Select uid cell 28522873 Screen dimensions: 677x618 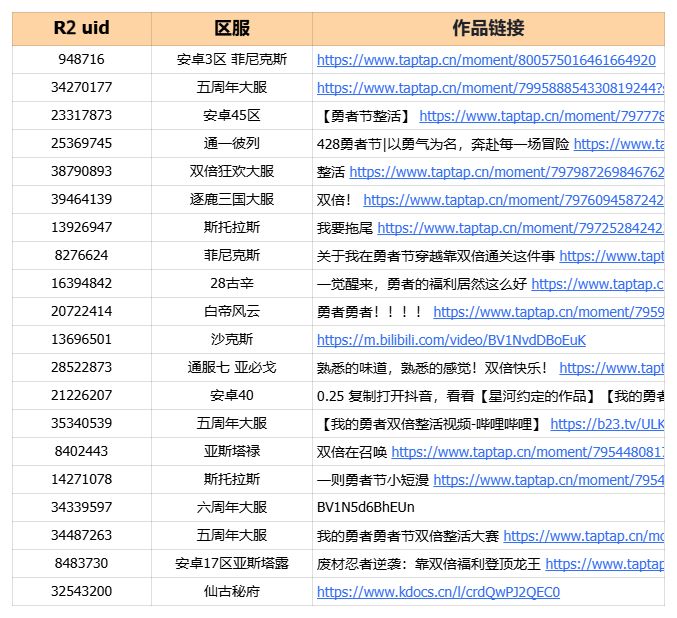tap(82, 368)
